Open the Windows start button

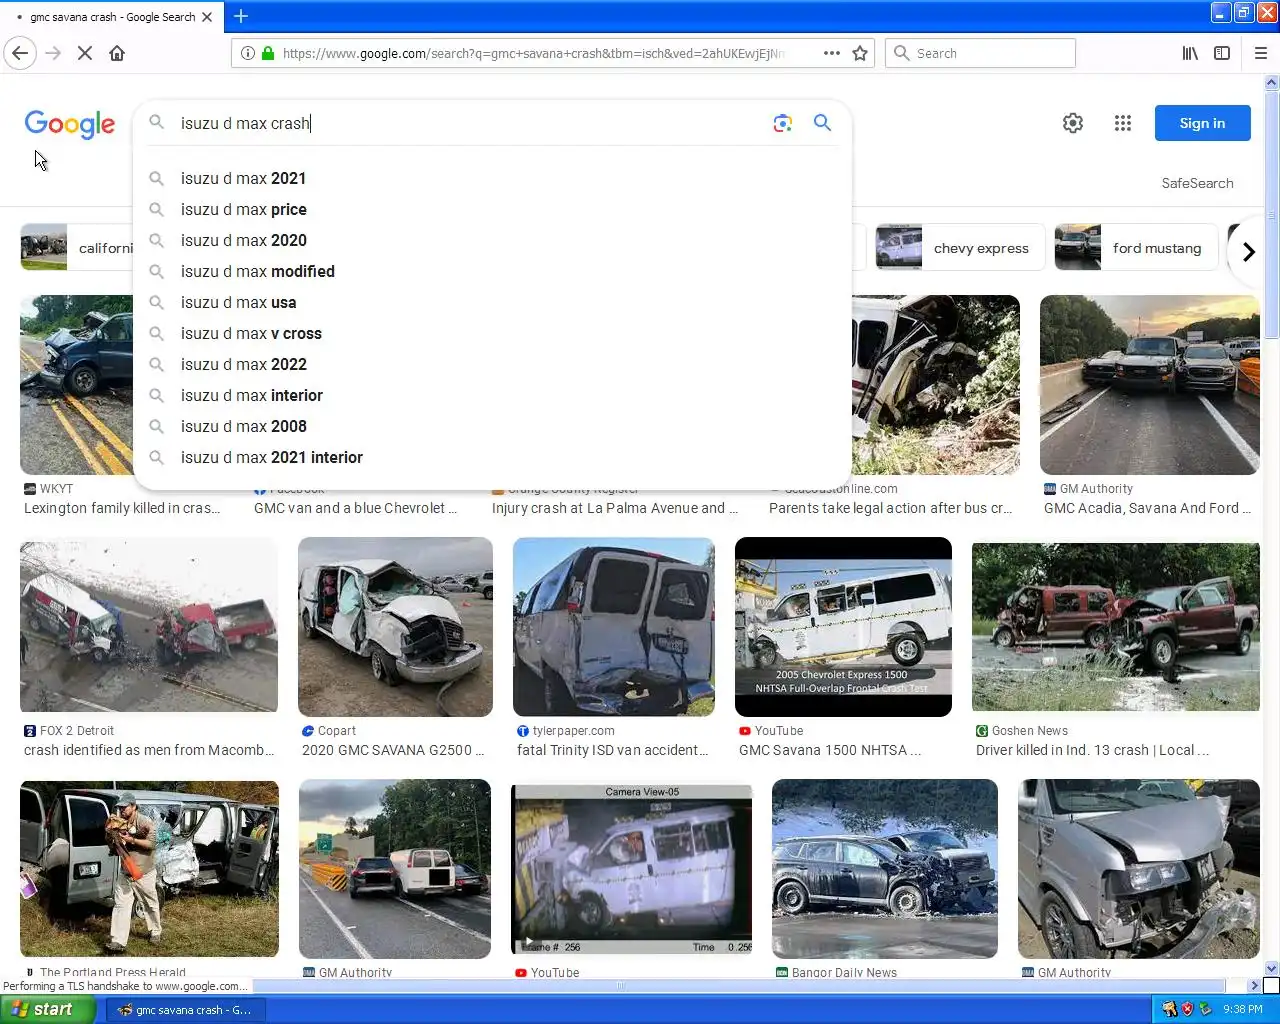(x=48, y=1009)
